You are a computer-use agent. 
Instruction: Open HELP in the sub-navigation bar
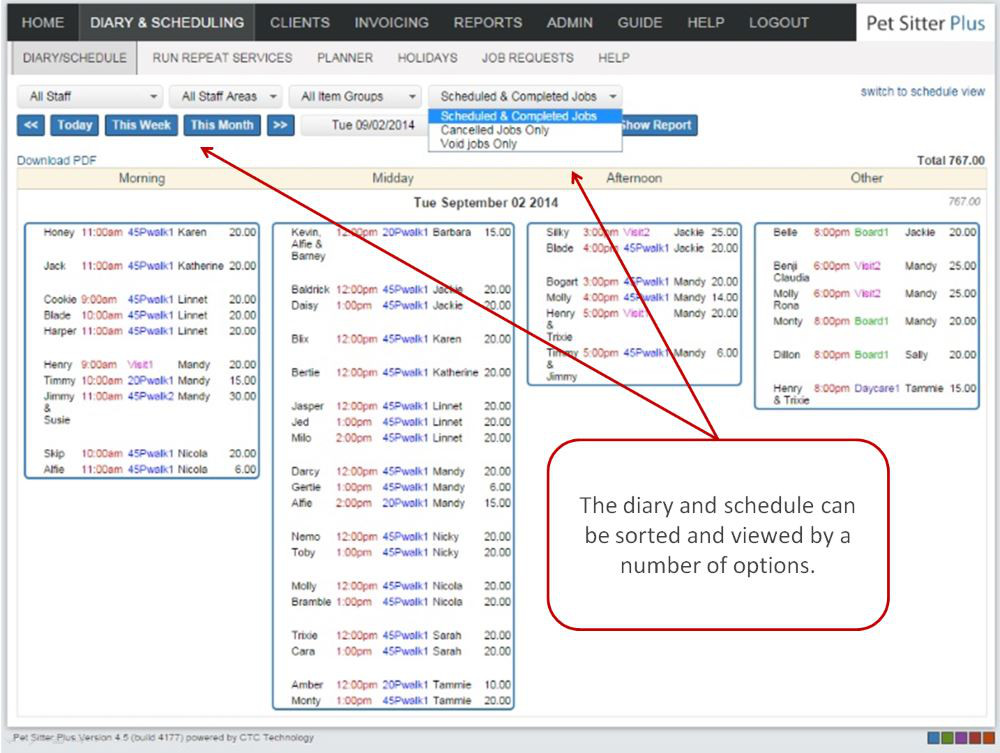(614, 57)
